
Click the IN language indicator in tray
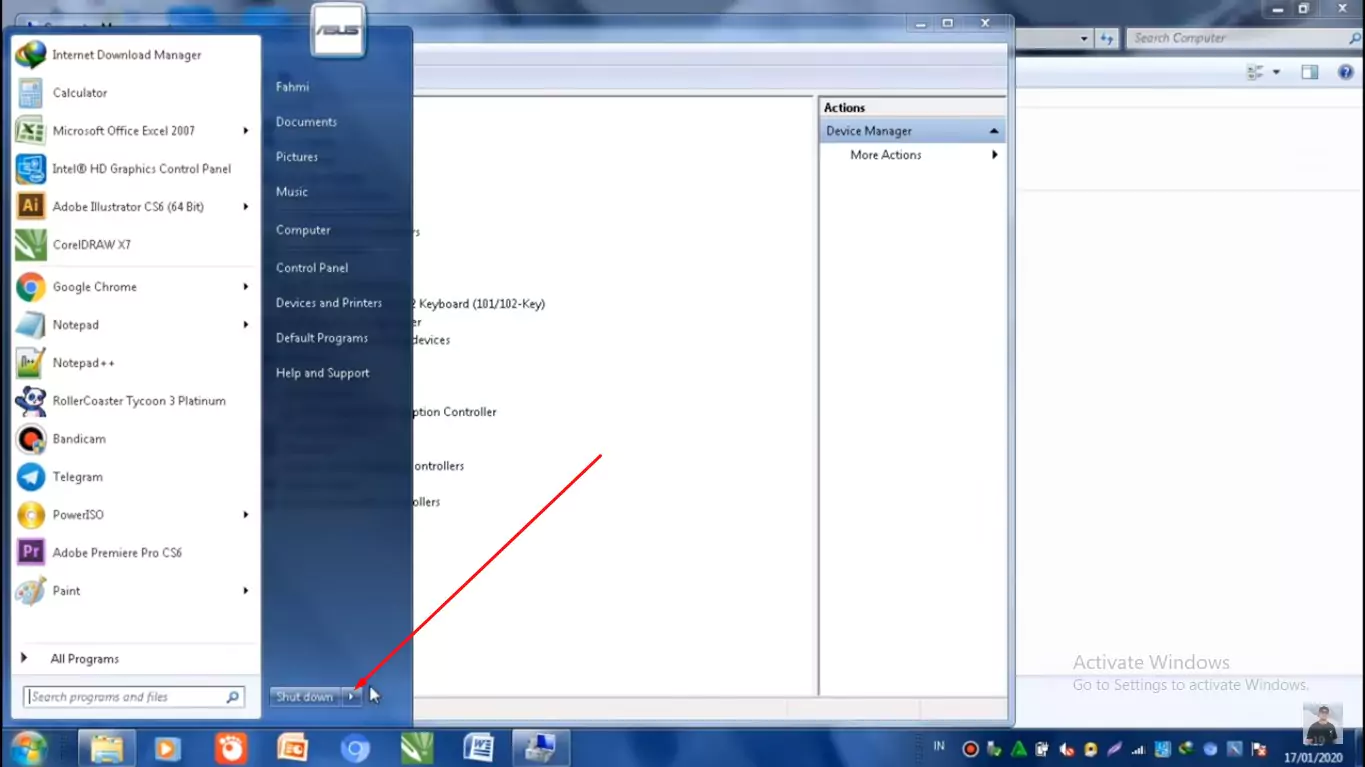pos(939,746)
